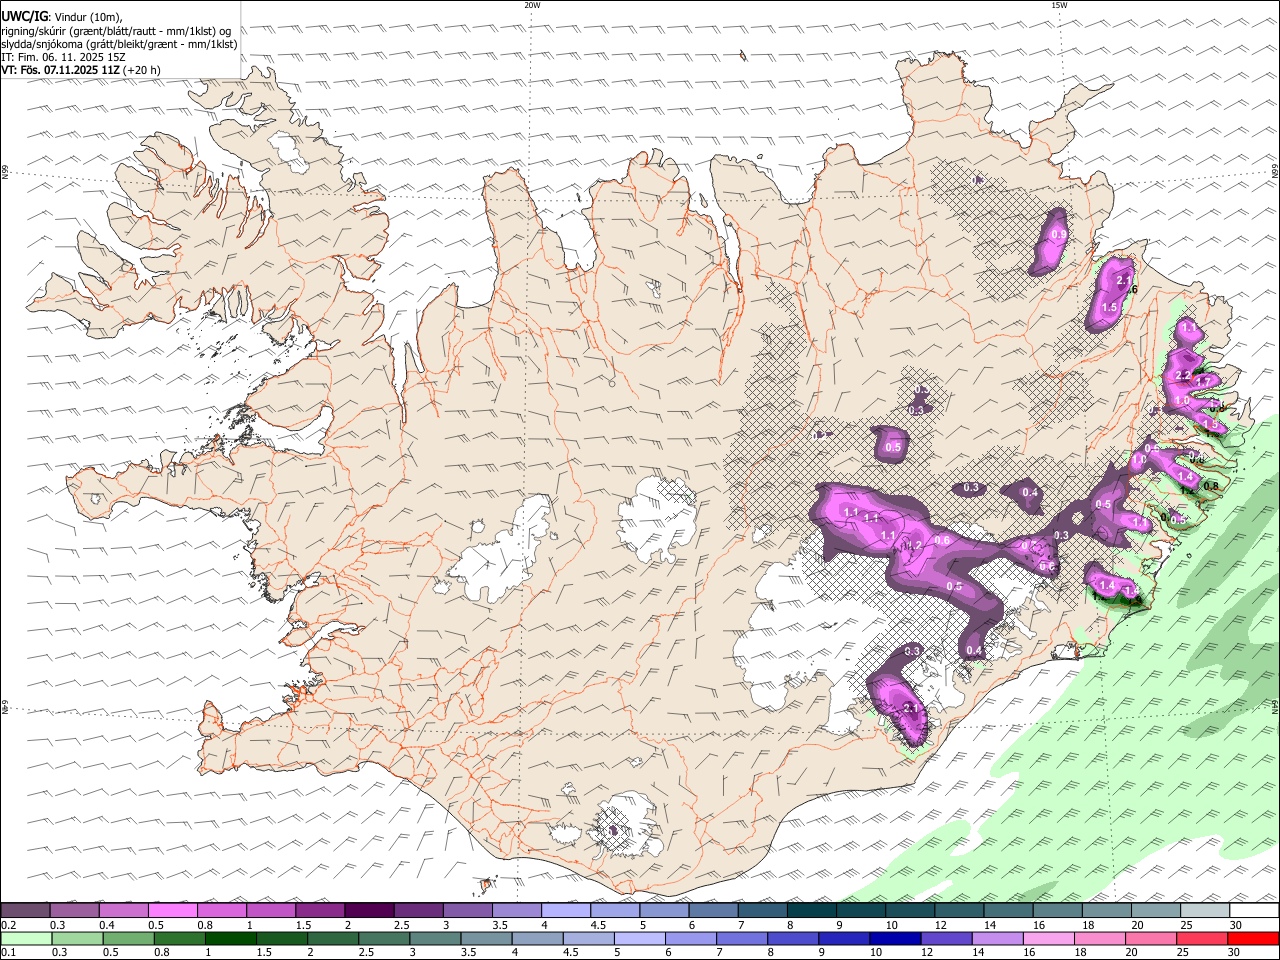Select the bottom-row pale green swatch between 0.1 and 0.3
The image size is (1280, 960).
25,939
